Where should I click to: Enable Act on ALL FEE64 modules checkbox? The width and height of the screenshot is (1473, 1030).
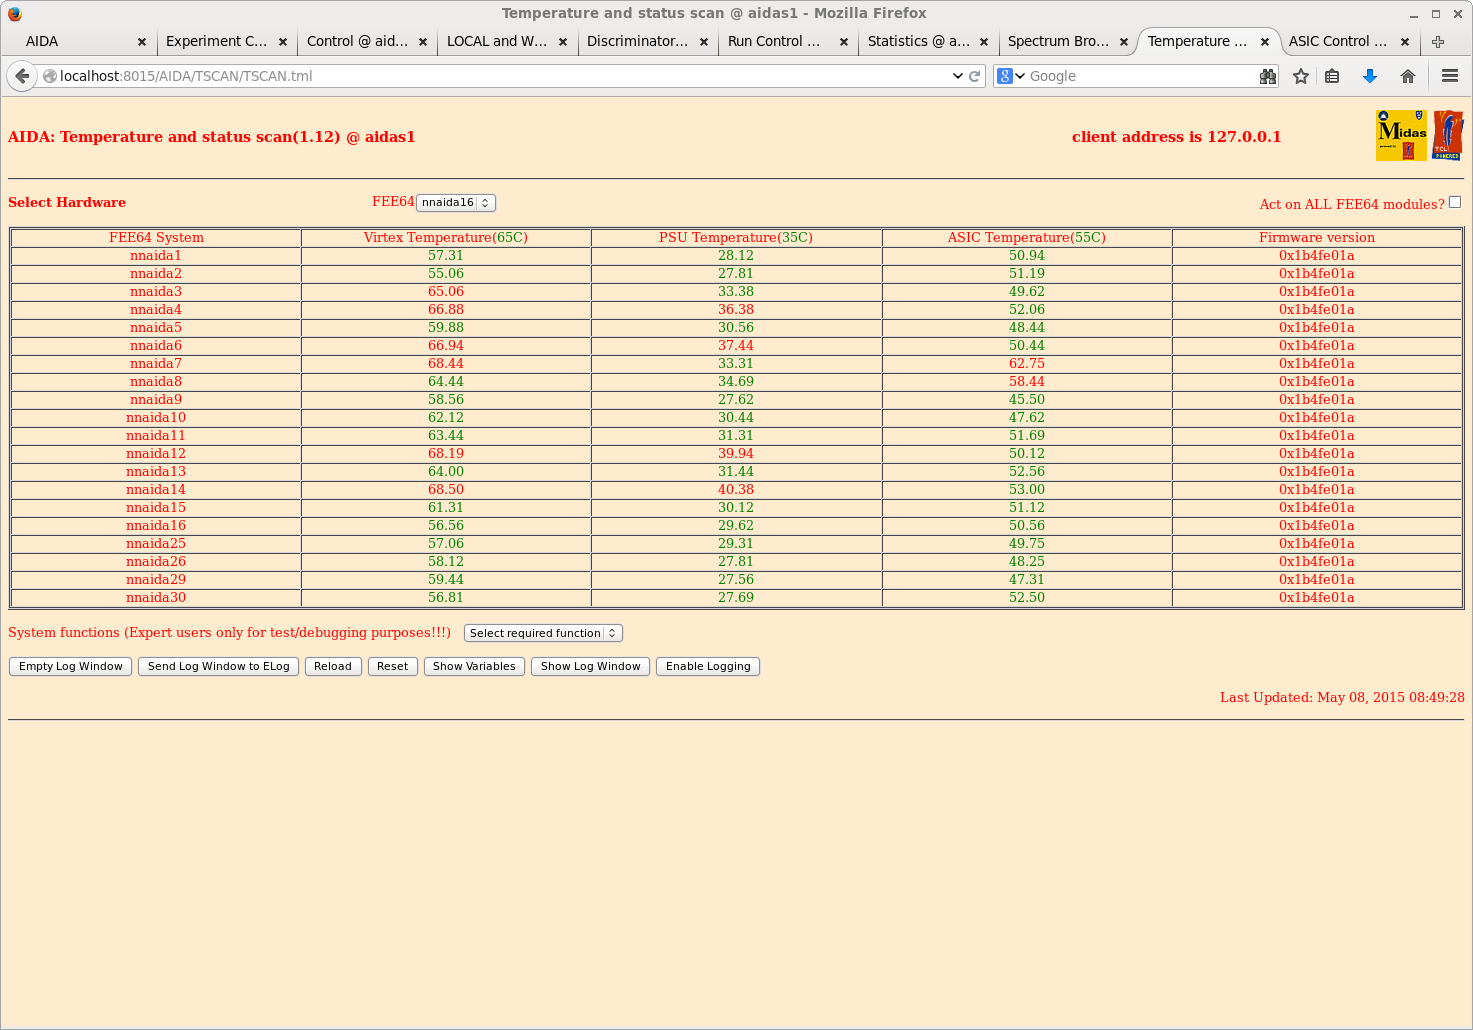pos(1455,202)
